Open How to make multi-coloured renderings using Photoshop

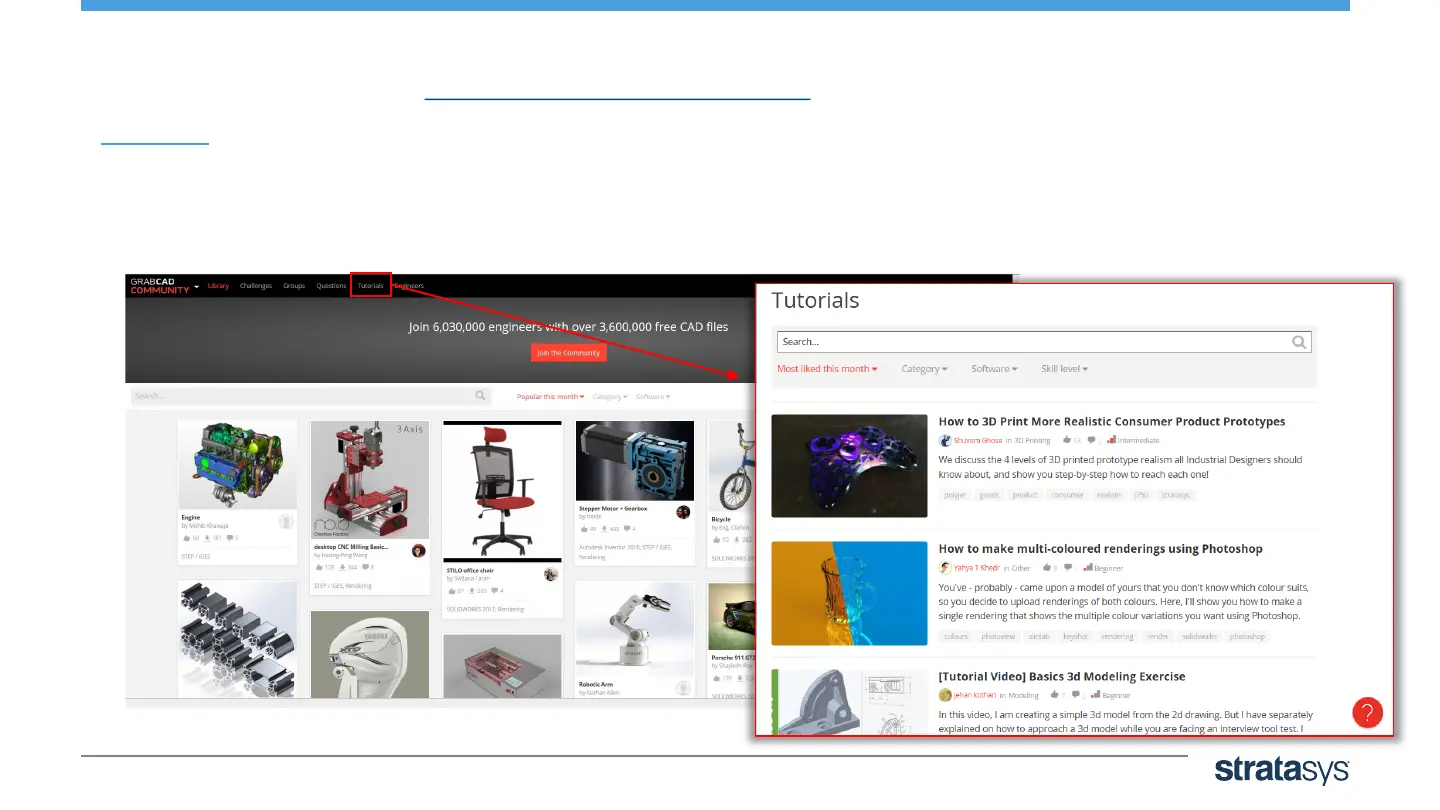pyautogui.click(x=1101, y=549)
